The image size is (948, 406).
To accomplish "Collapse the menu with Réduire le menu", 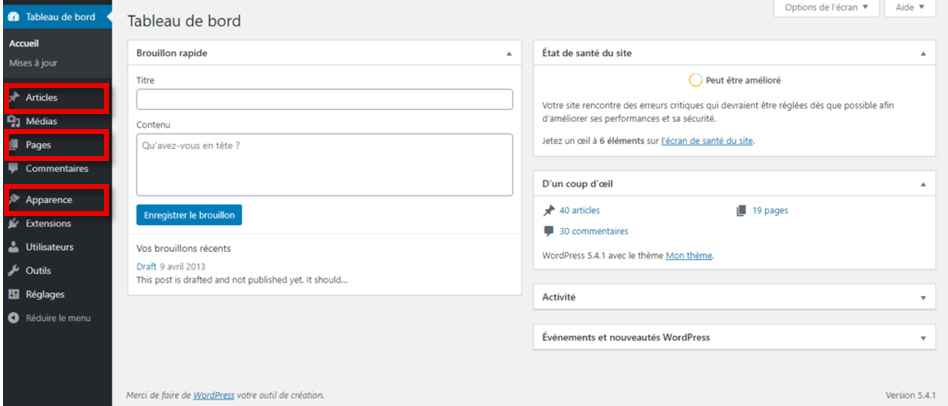I will (x=57, y=318).
